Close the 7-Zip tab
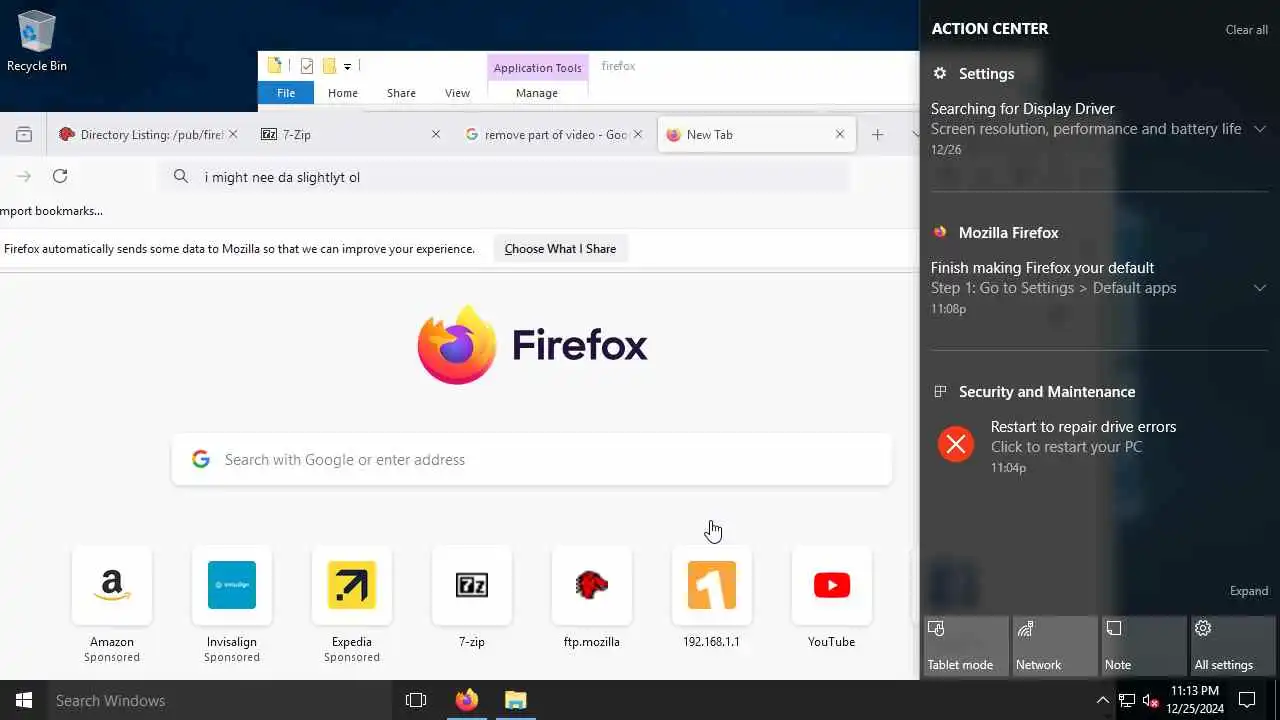This screenshot has height=720, width=1280. (x=435, y=134)
